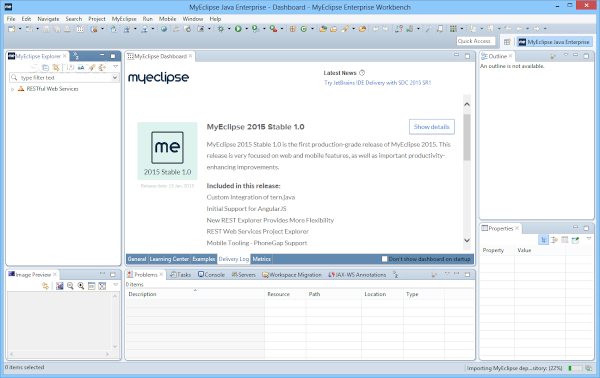The image size is (600, 378).
Task: Open the Properties view menu triangle
Action: coord(589,239)
